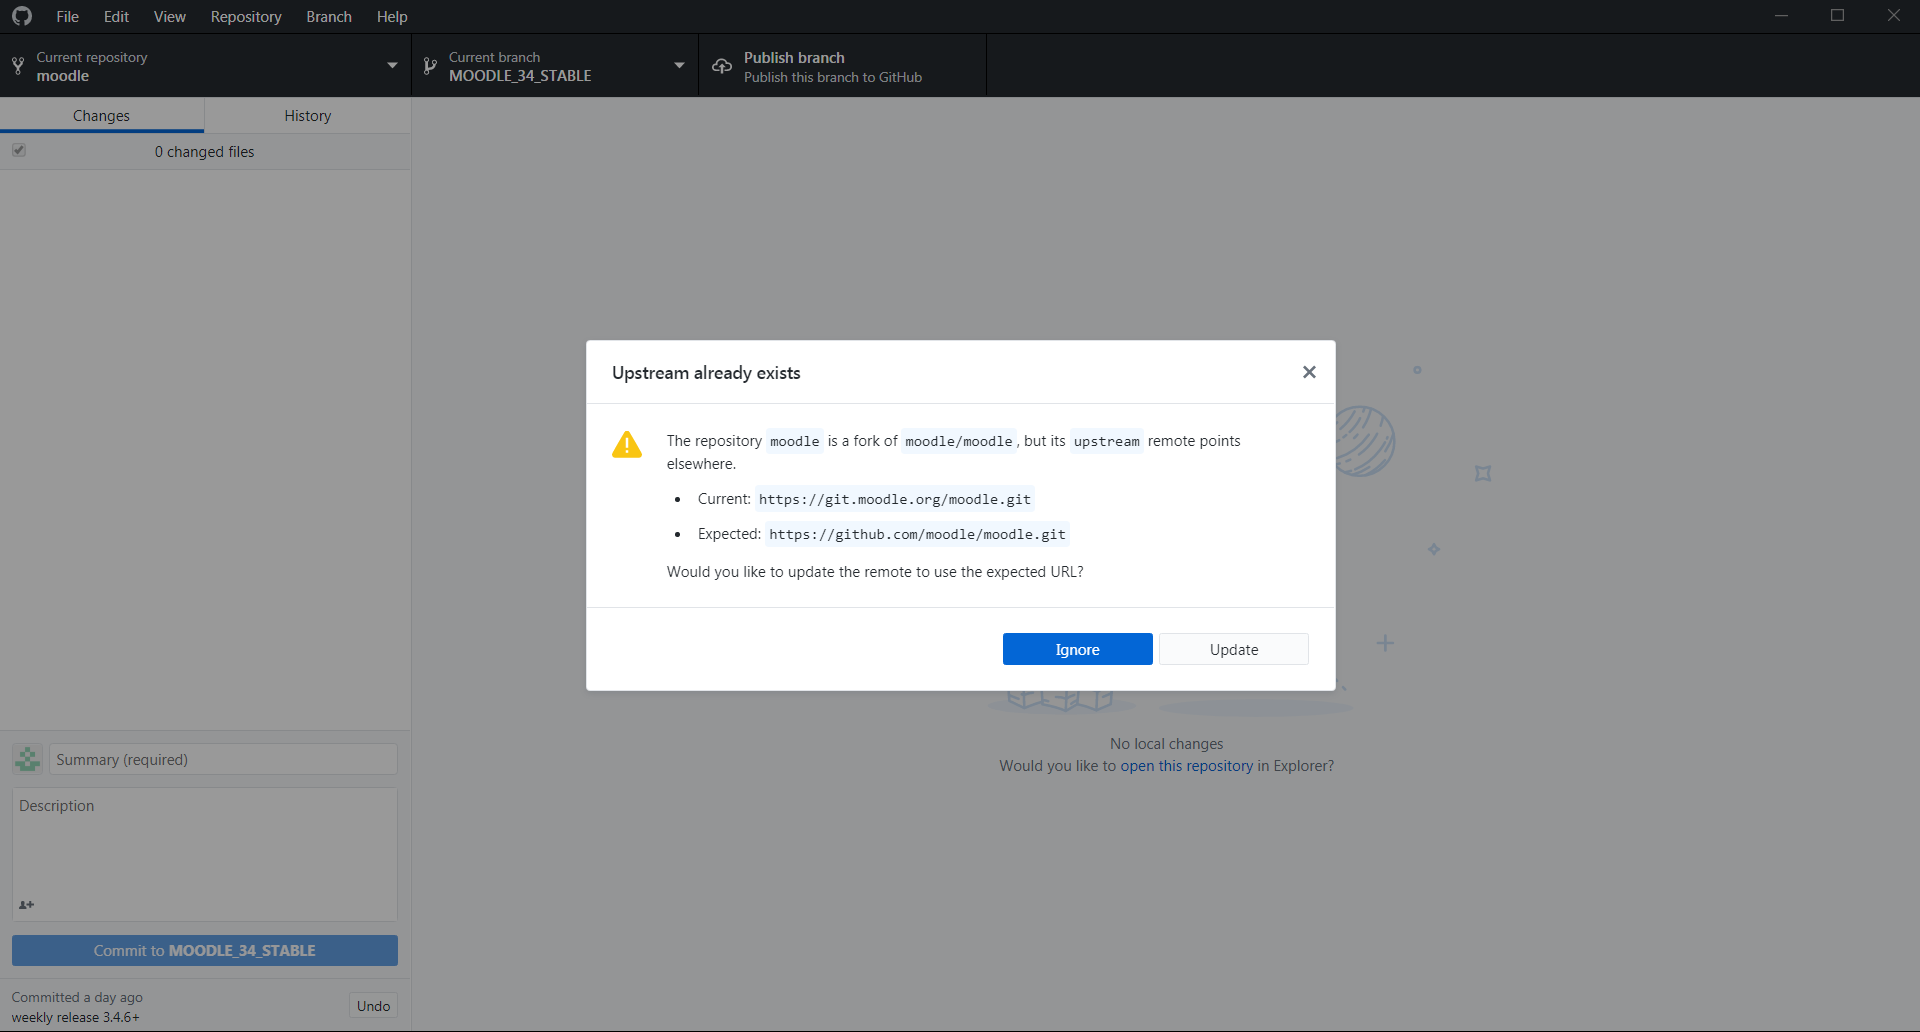Viewport: 1920px width, 1032px height.
Task: Open the Repository menu
Action: click(x=246, y=17)
